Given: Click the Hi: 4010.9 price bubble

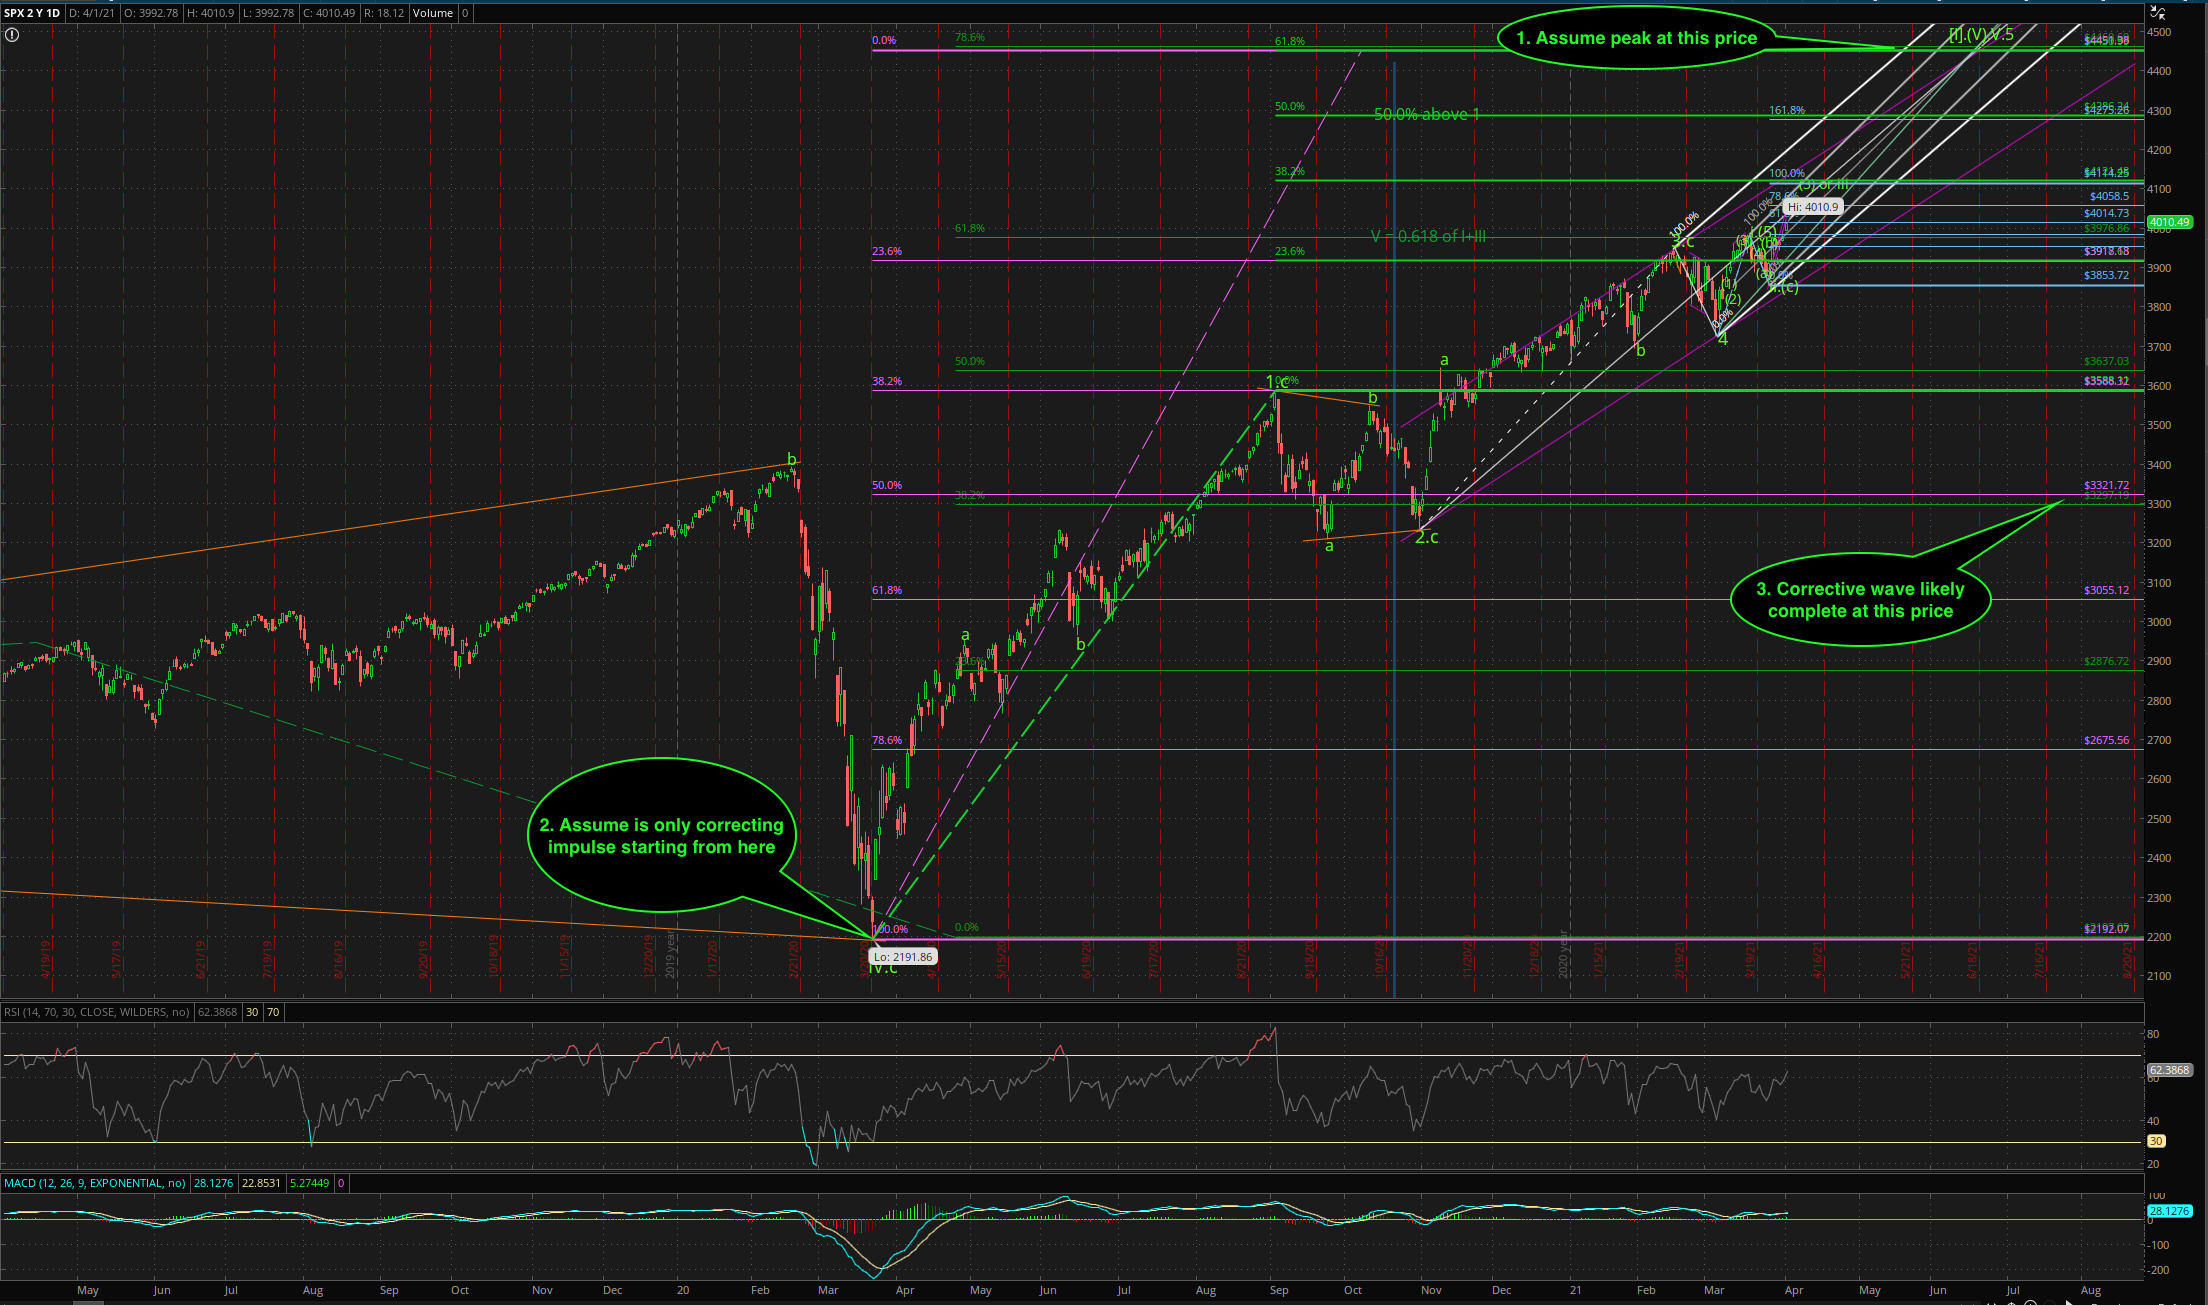Looking at the screenshot, I should (x=1813, y=207).
